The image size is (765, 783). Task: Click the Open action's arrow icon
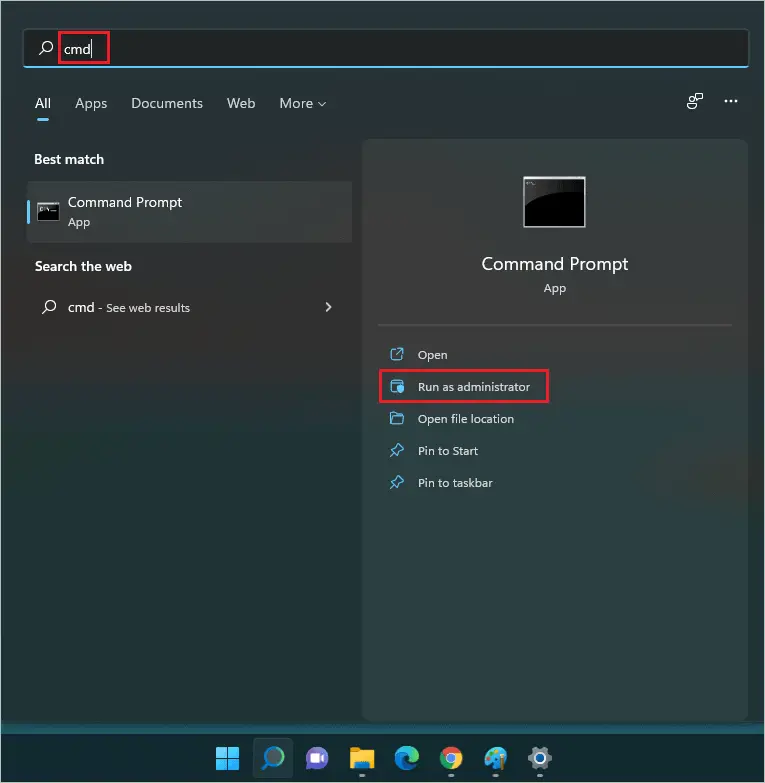(397, 354)
